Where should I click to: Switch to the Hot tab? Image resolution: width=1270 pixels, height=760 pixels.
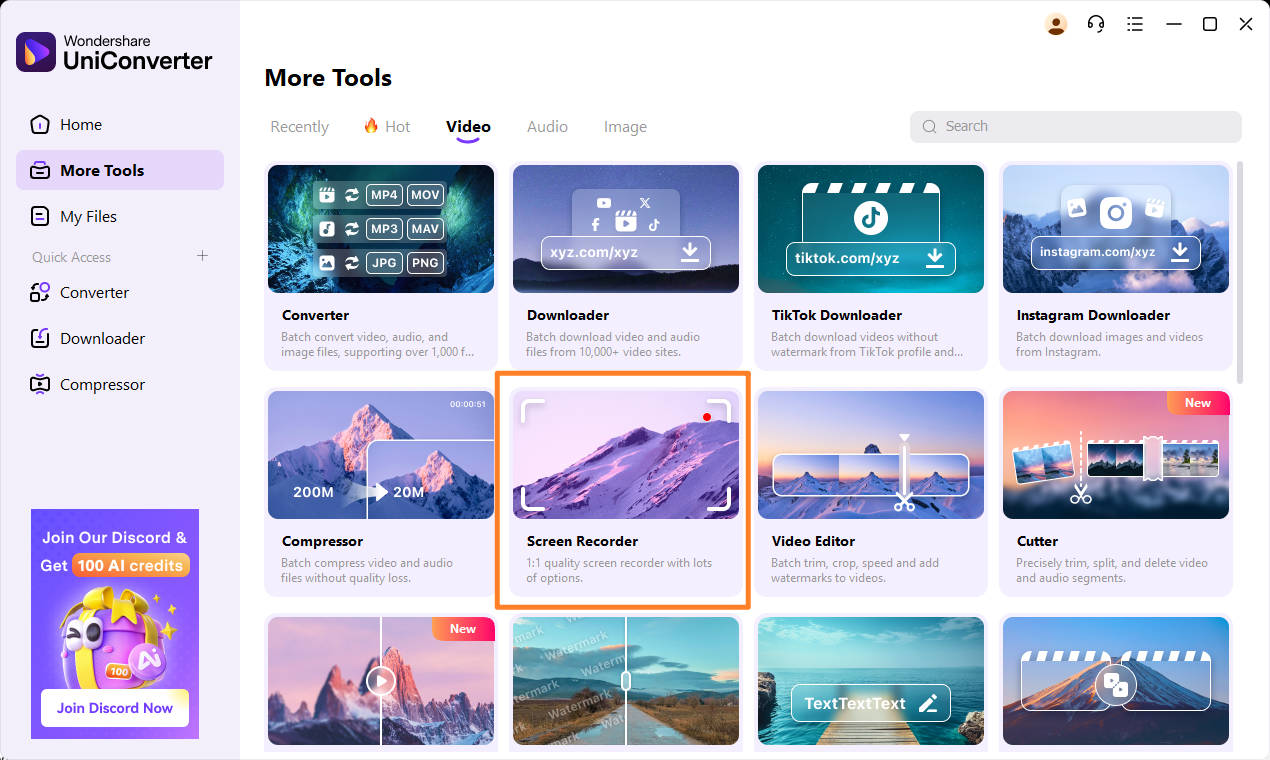[387, 127]
